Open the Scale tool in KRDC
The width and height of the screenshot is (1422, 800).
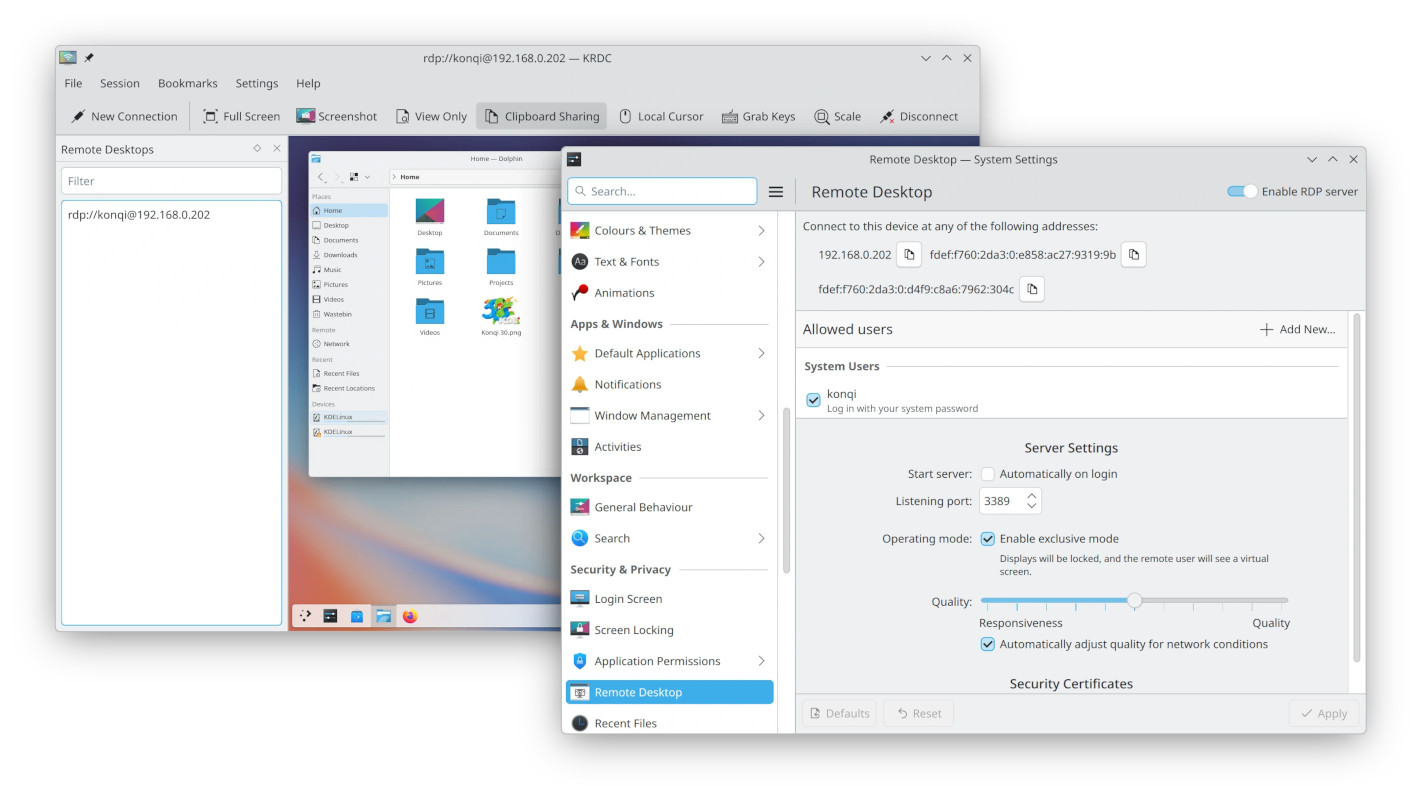[837, 116]
